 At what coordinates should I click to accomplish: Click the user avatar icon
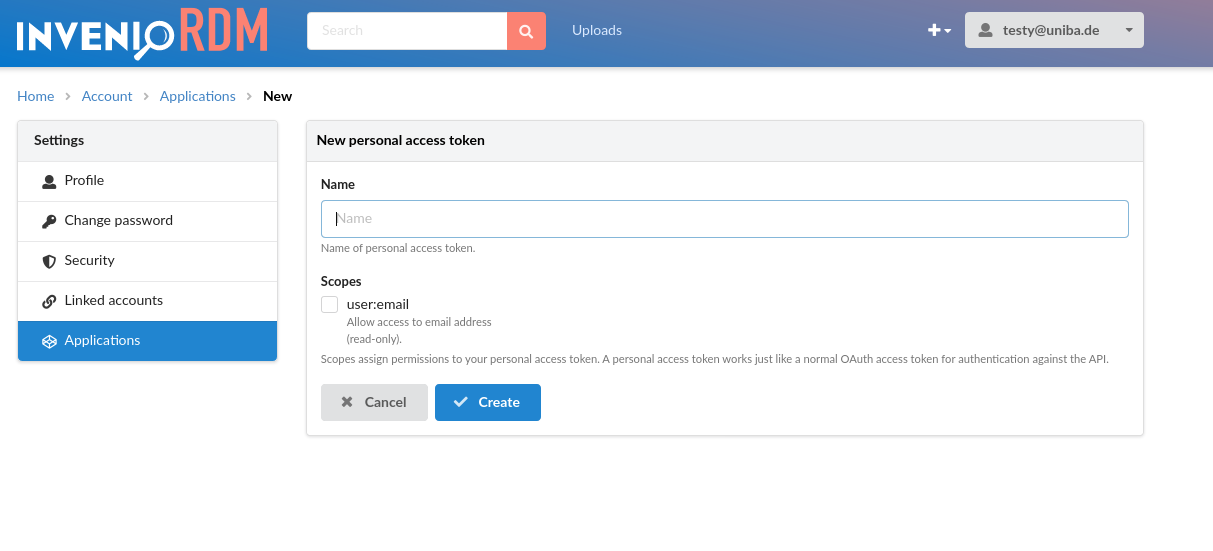(x=986, y=31)
